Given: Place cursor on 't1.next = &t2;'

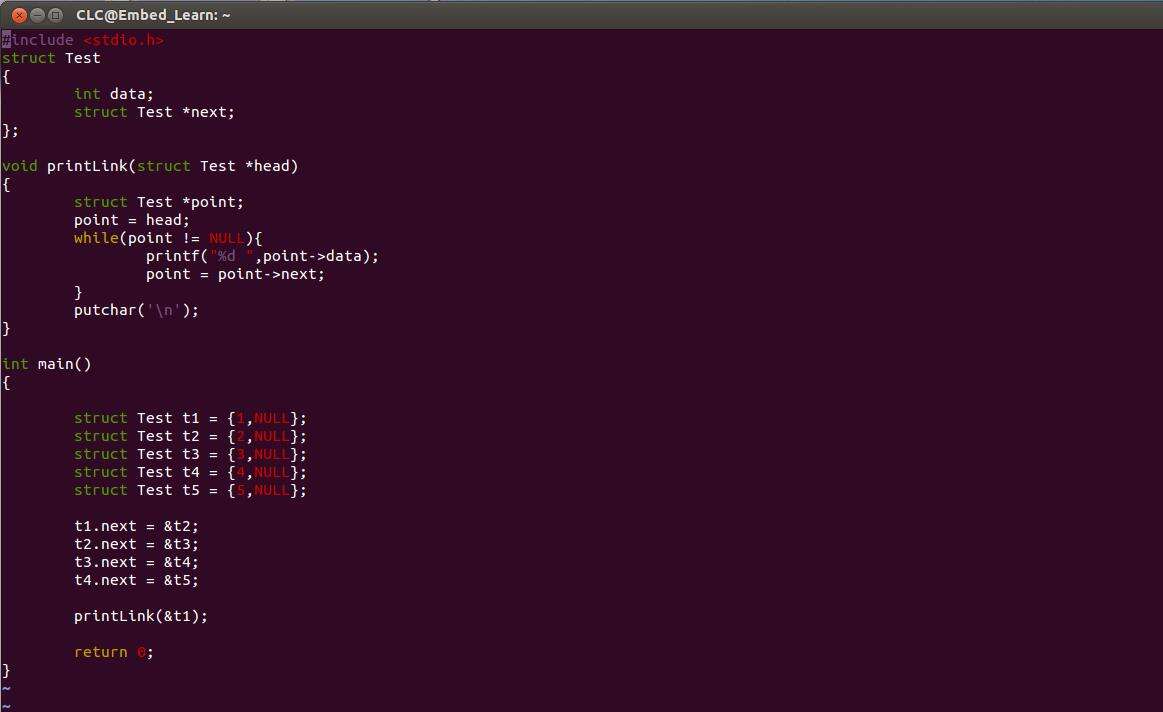Looking at the screenshot, I should [x=136, y=526].
